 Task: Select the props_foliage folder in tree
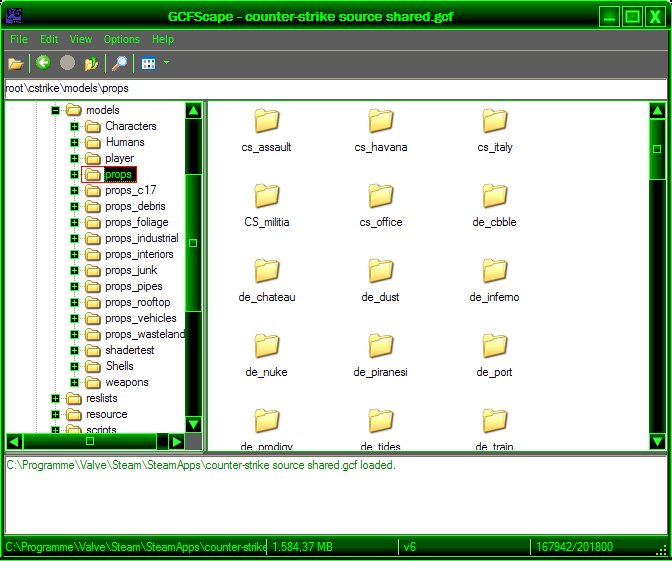coord(137,222)
